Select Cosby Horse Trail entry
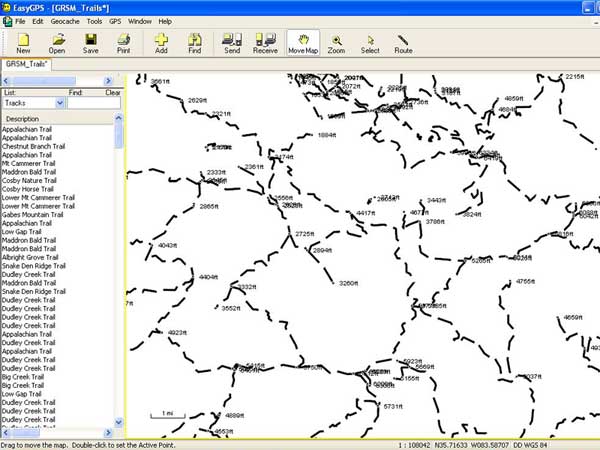Viewport: 600px width, 450px height. [x=28, y=189]
